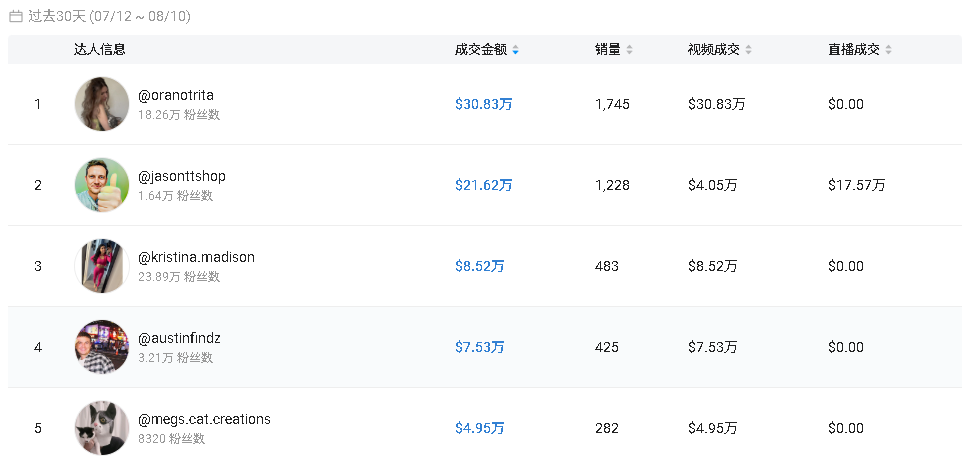The height and width of the screenshot is (466, 968).
Task: Open @austinfindz avatar photo
Action: coord(102,347)
